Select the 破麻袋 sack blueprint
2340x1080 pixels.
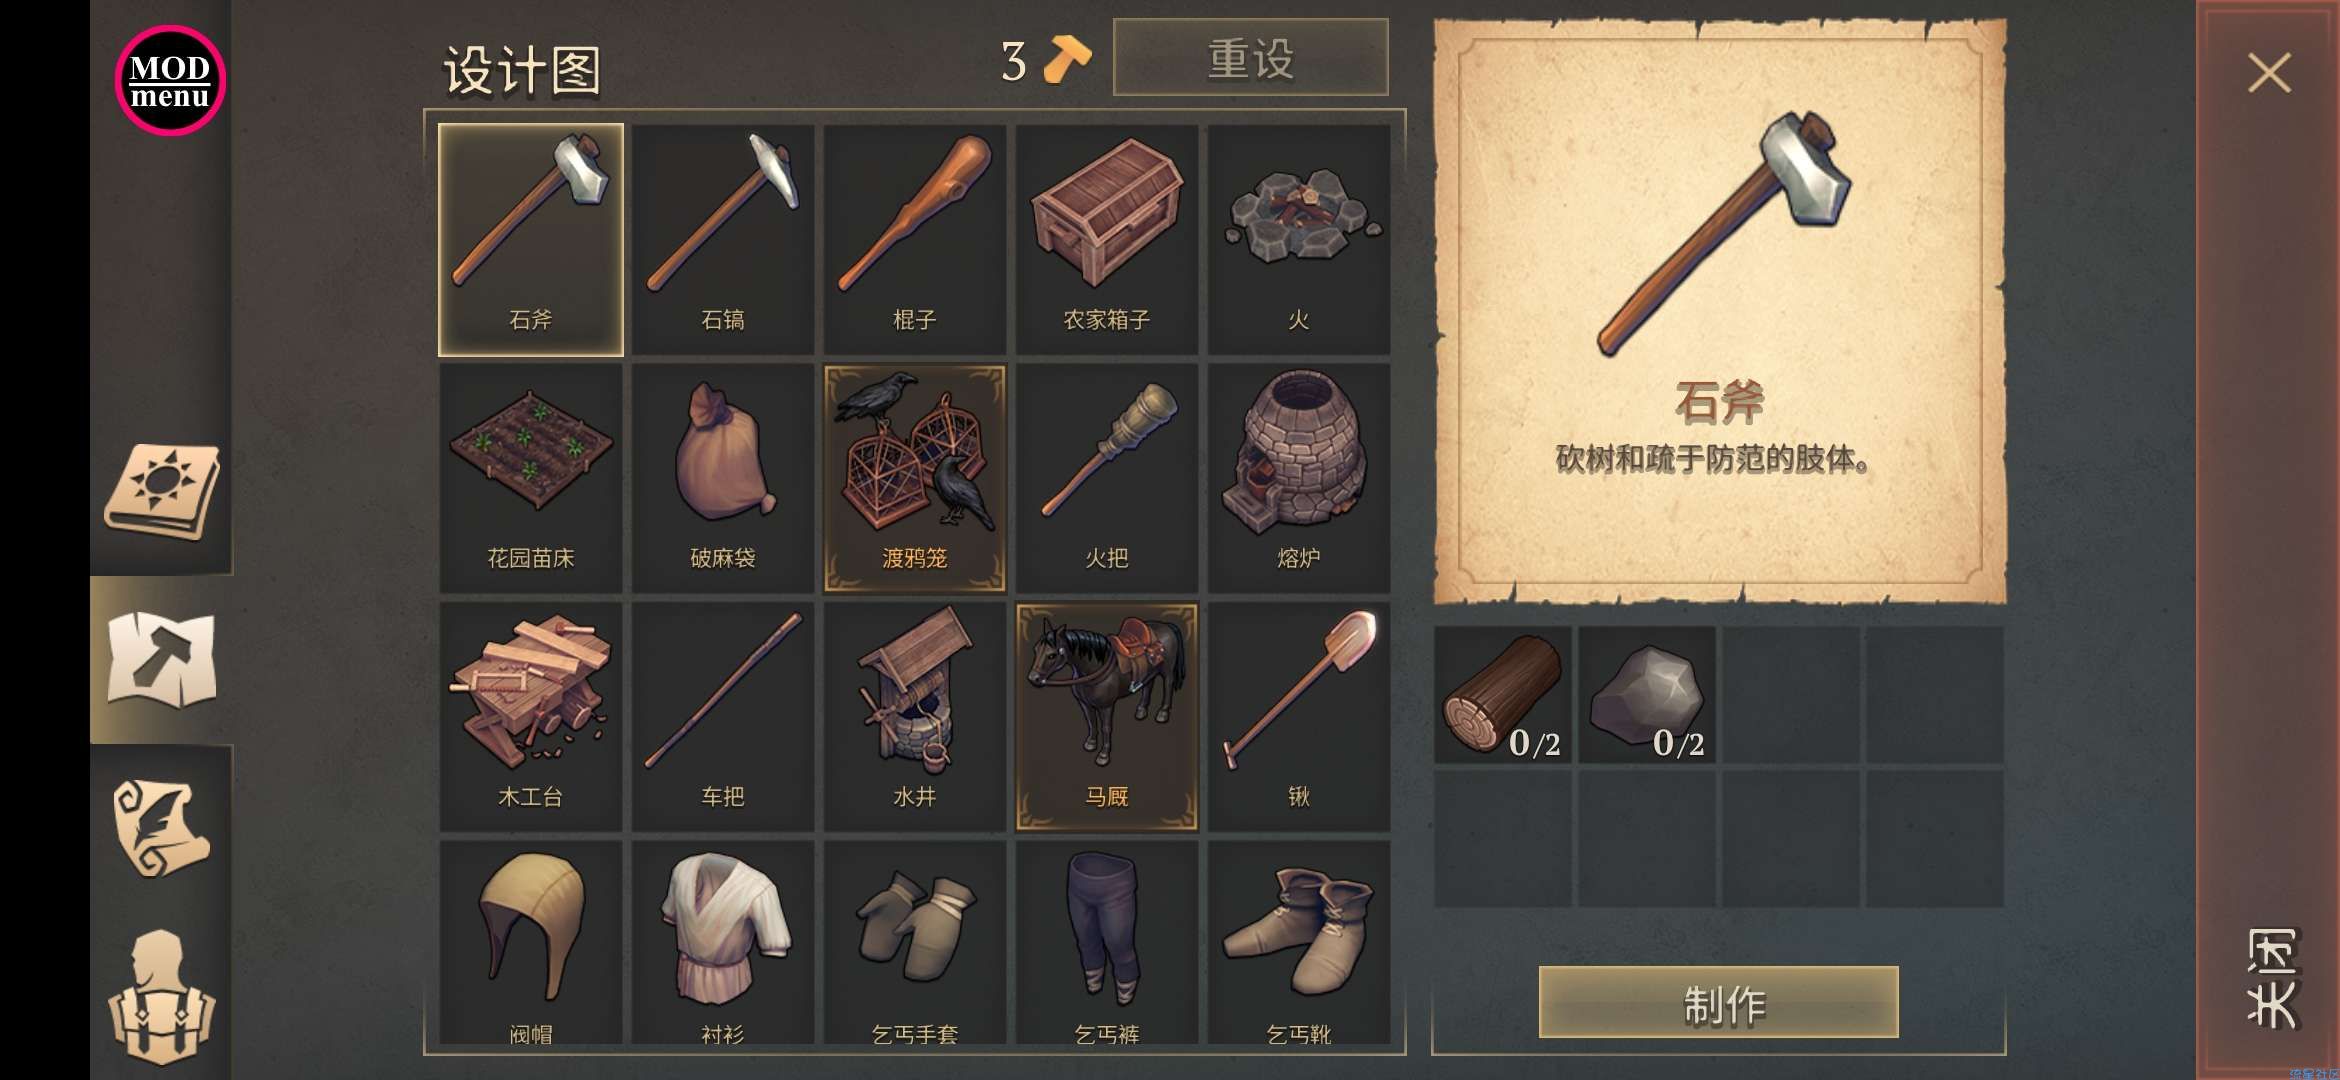(722, 478)
